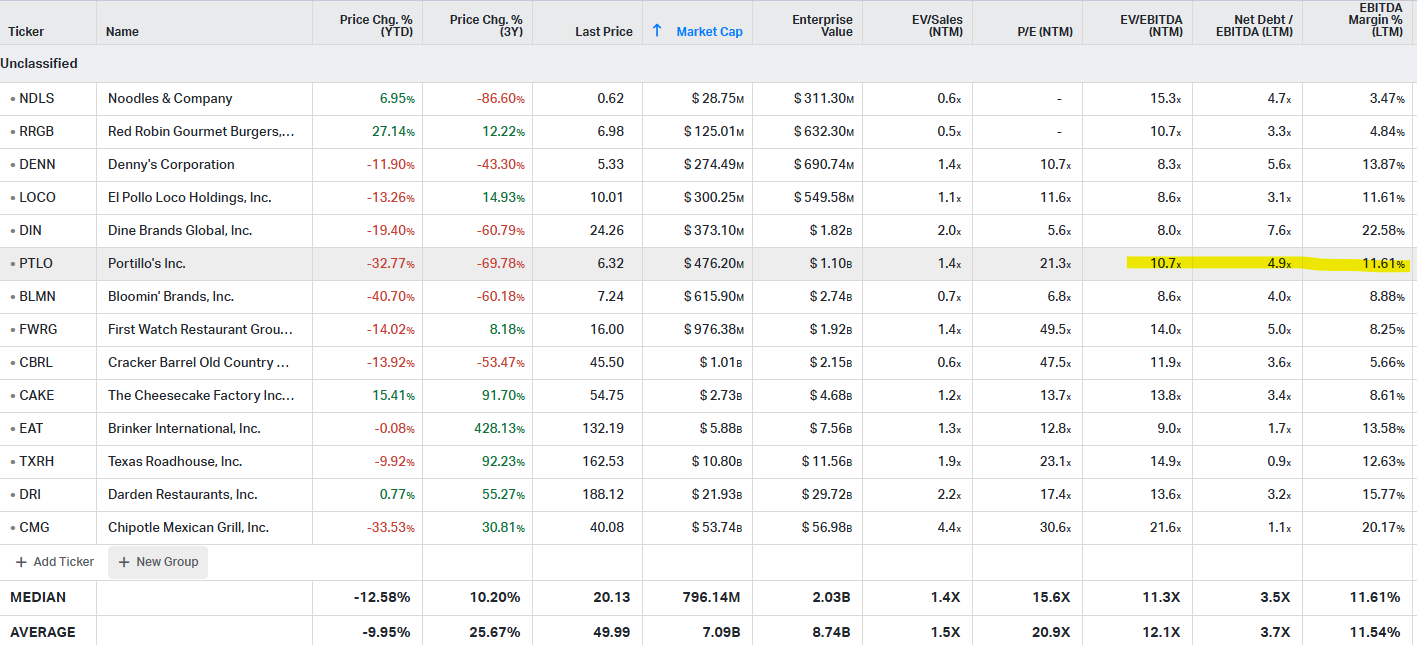The height and width of the screenshot is (645, 1417).
Task: Click Noodles & Company 3Y change -86.60%
Action: pos(501,98)
